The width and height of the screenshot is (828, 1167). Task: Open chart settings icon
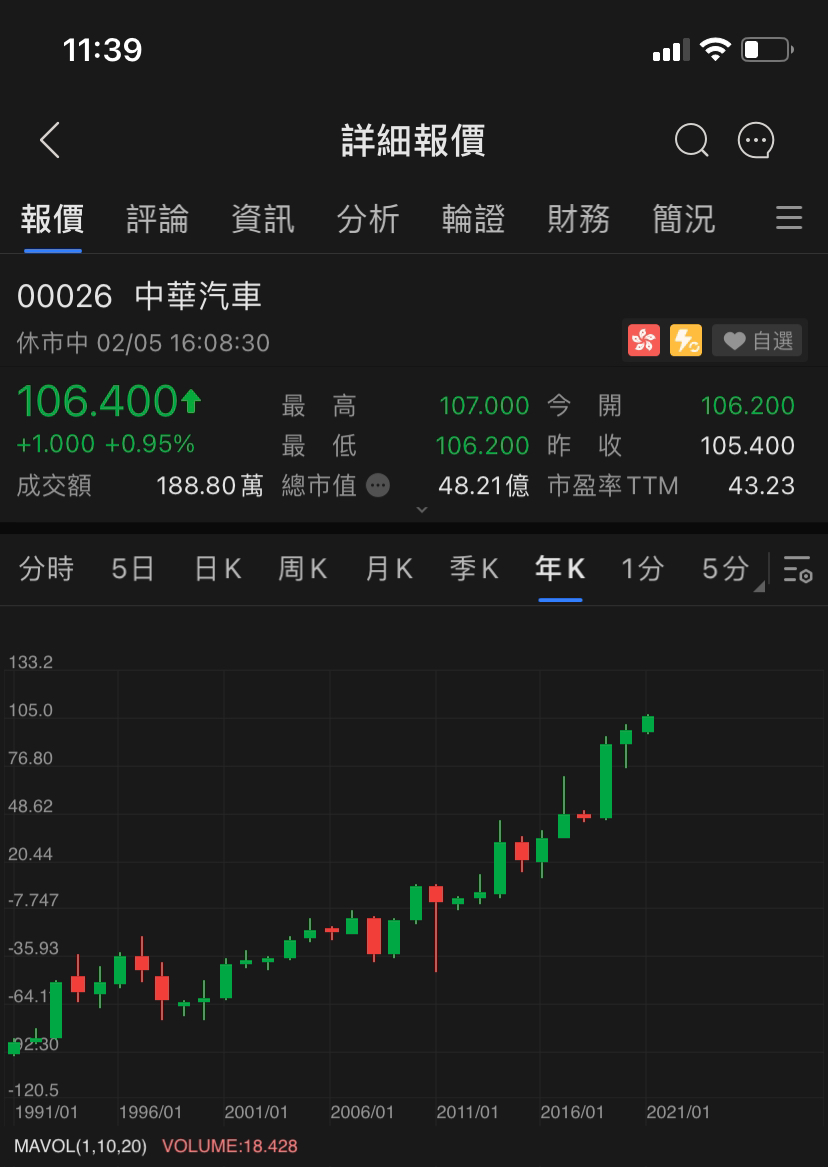[797, 569]
